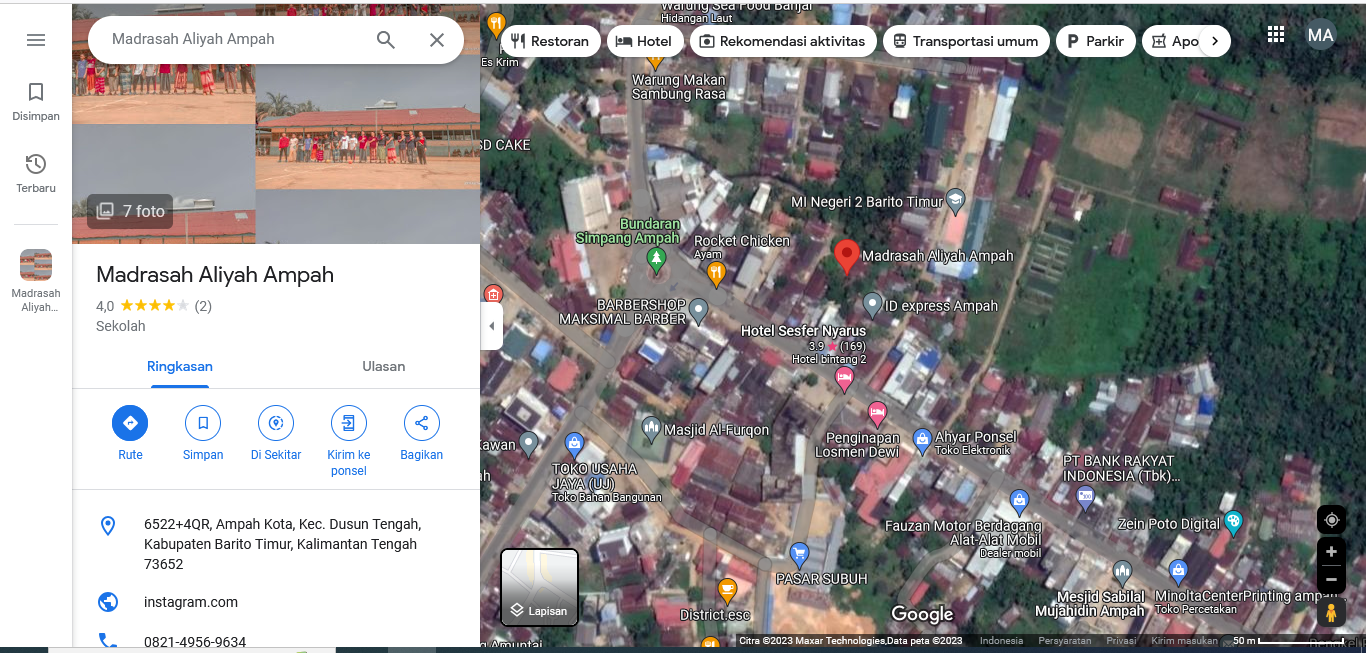Viewport: 1366px width, 653px height.
Task: Open the Lapisan layers switcher
Action: (539, 587)
